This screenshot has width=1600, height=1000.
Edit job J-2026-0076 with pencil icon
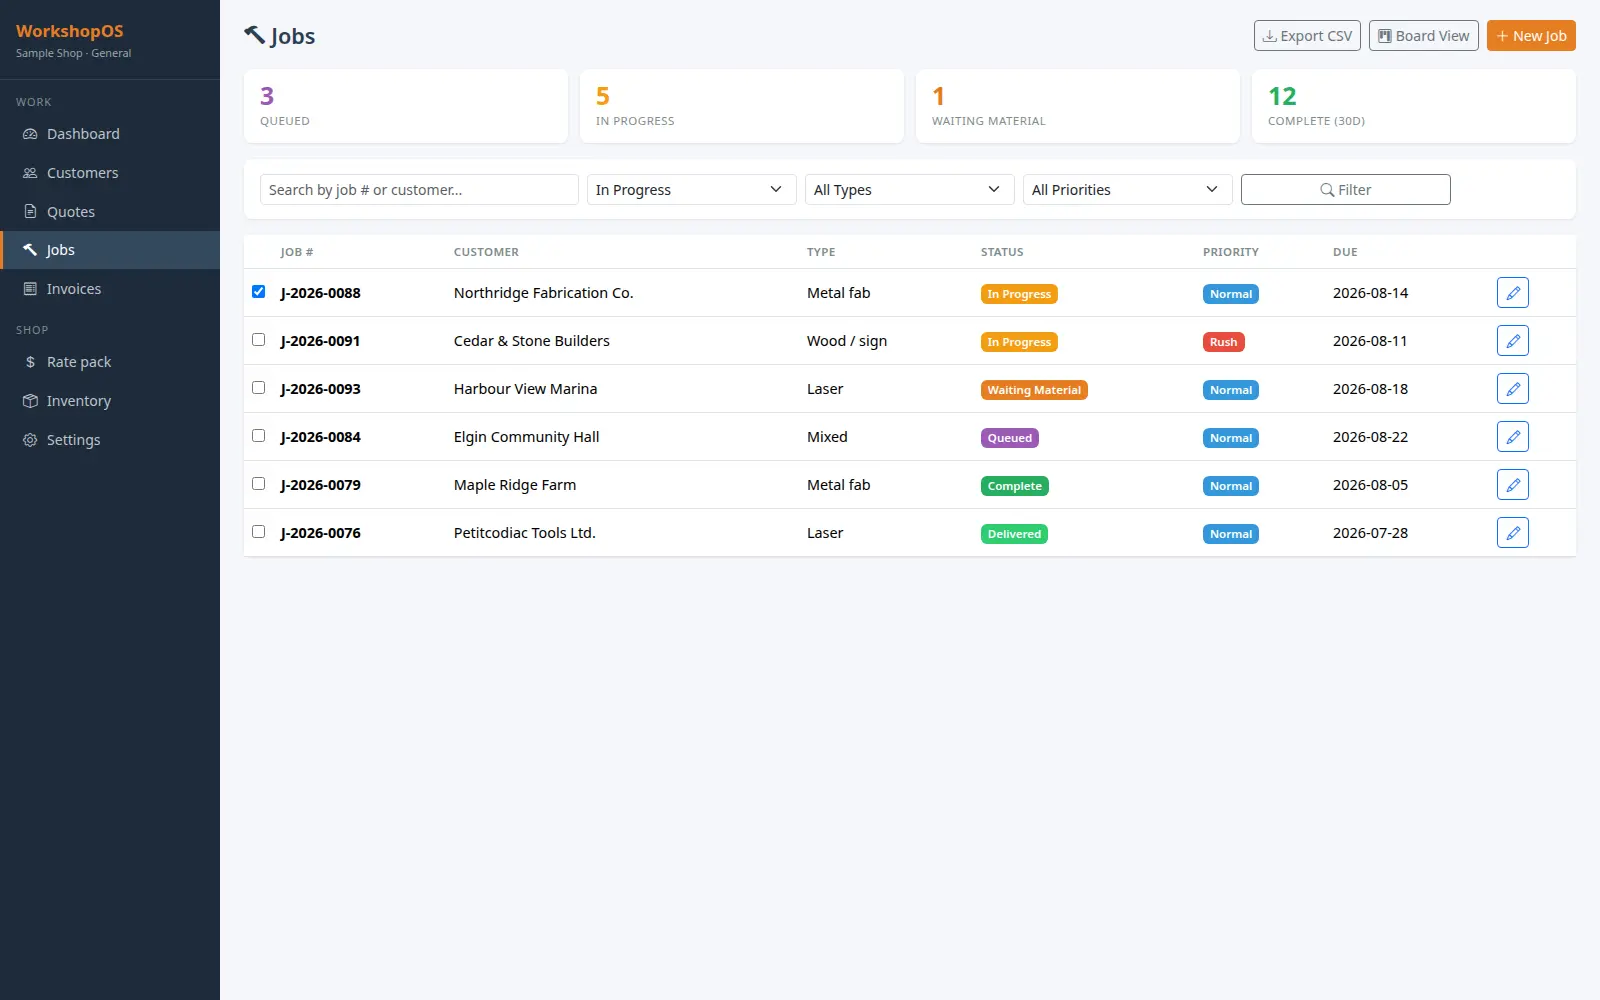(x=1513, y=533)
